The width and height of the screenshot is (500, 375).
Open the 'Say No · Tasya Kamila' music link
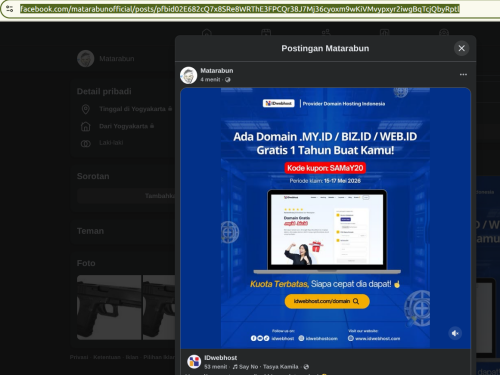click(265, 367)
